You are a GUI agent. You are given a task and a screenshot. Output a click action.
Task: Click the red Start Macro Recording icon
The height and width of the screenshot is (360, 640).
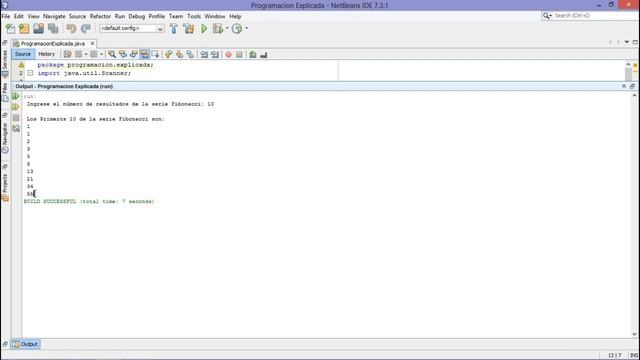[x=229, y=54]
